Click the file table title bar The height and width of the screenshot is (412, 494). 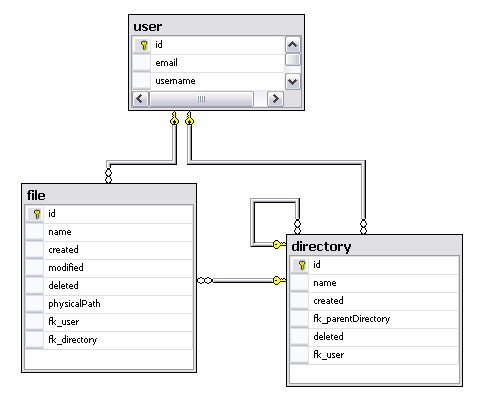(109, 195)
